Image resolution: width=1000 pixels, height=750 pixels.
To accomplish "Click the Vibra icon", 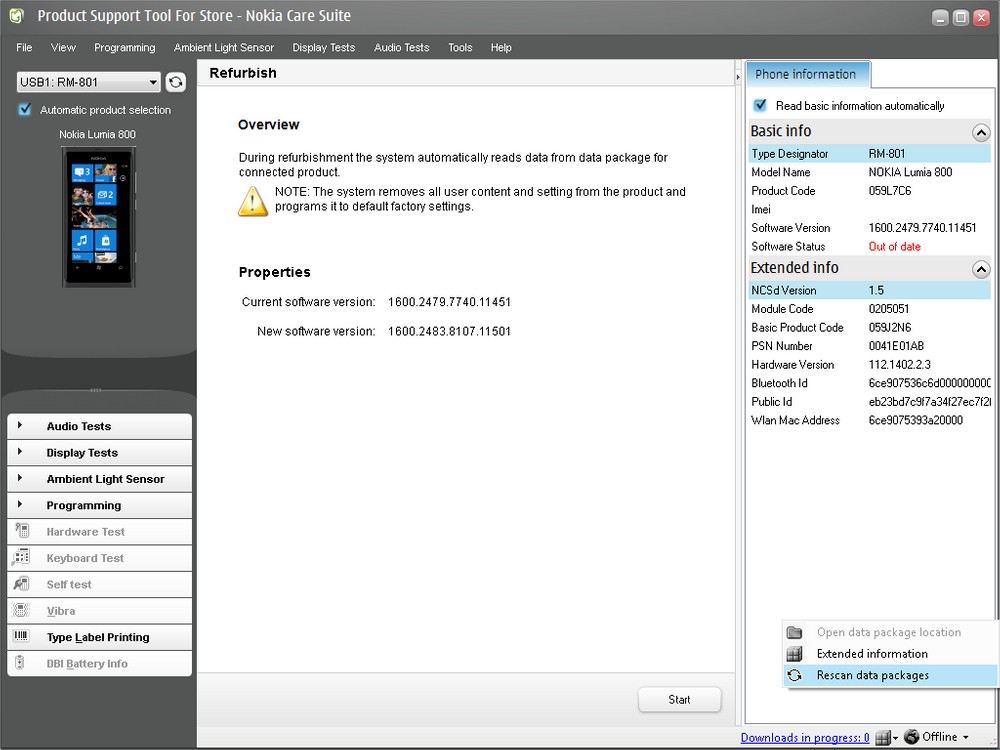I will click(x=21, y=610).
